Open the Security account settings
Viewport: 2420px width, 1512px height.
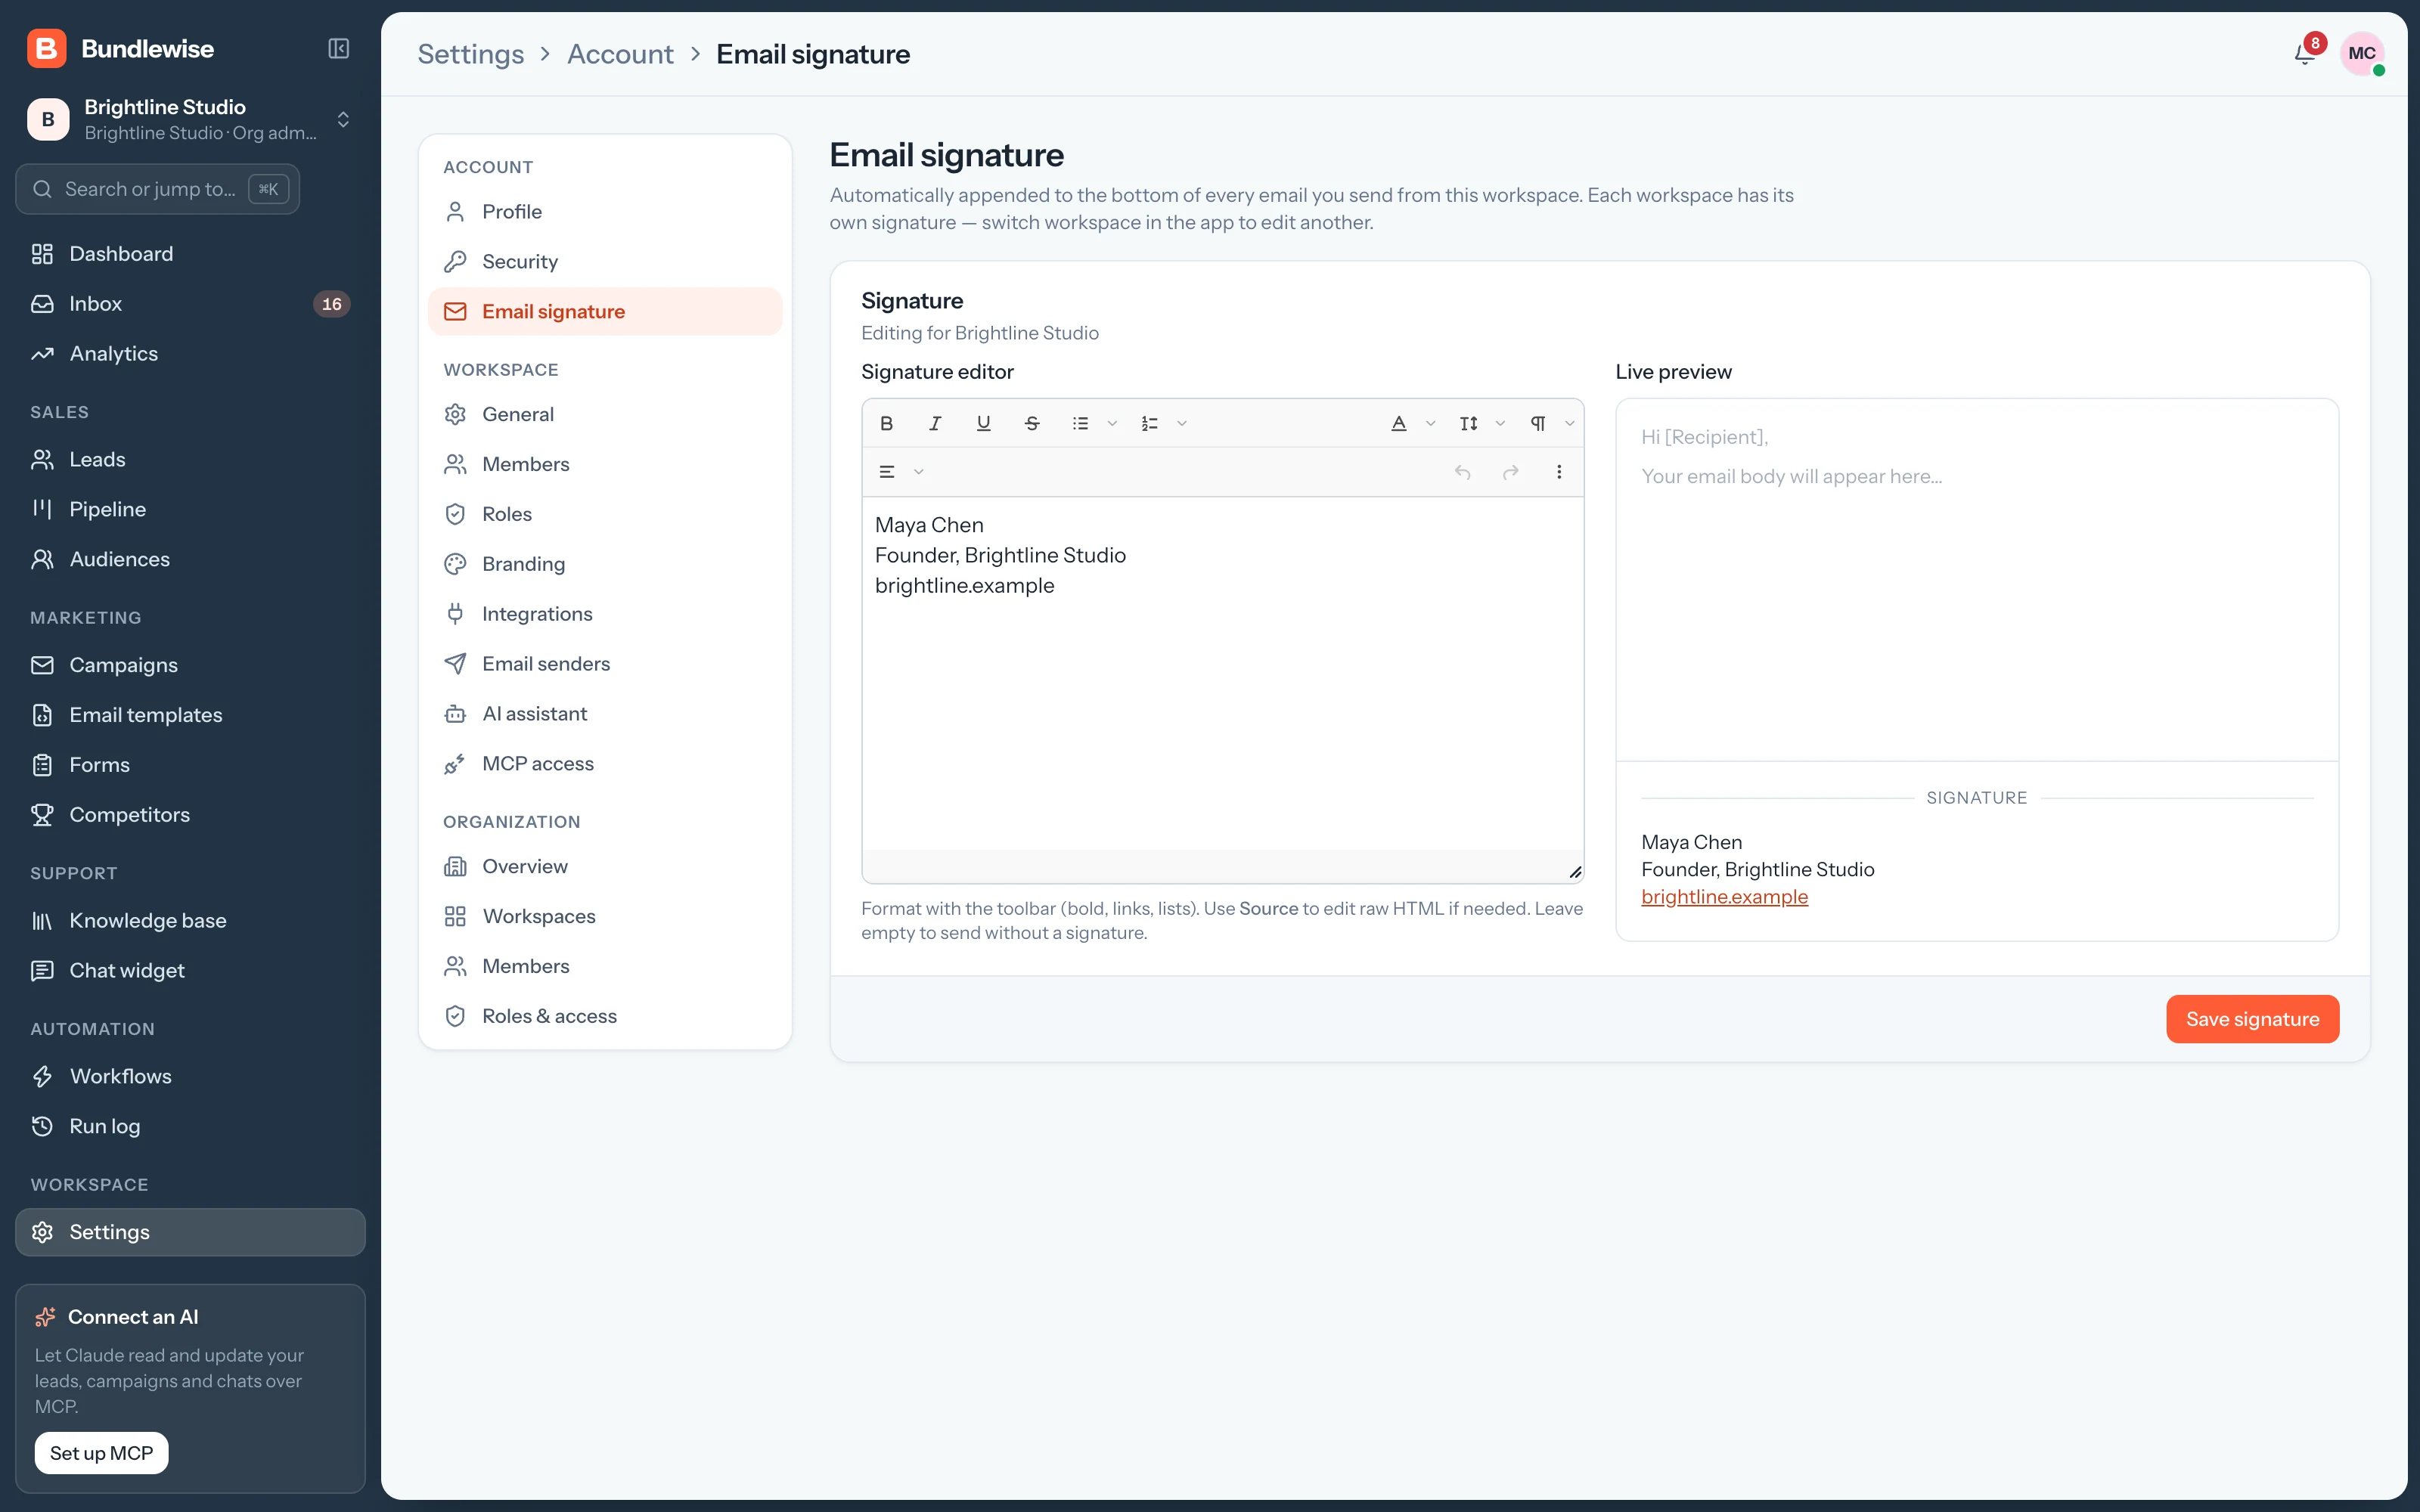coord(605,262)
